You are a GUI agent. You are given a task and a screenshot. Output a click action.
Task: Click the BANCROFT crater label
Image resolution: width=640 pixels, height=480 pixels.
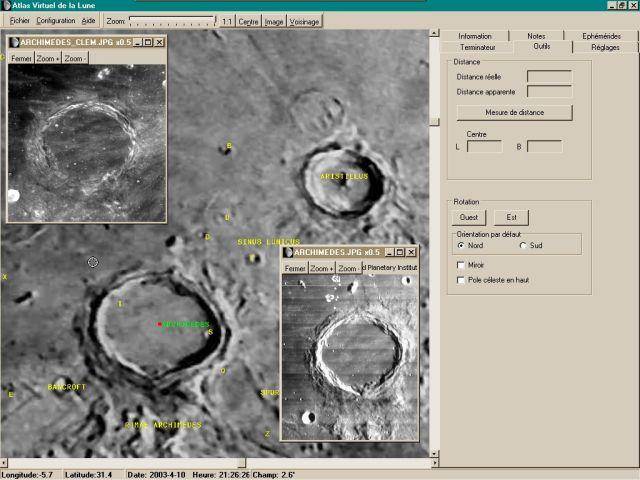coord(67,387)
